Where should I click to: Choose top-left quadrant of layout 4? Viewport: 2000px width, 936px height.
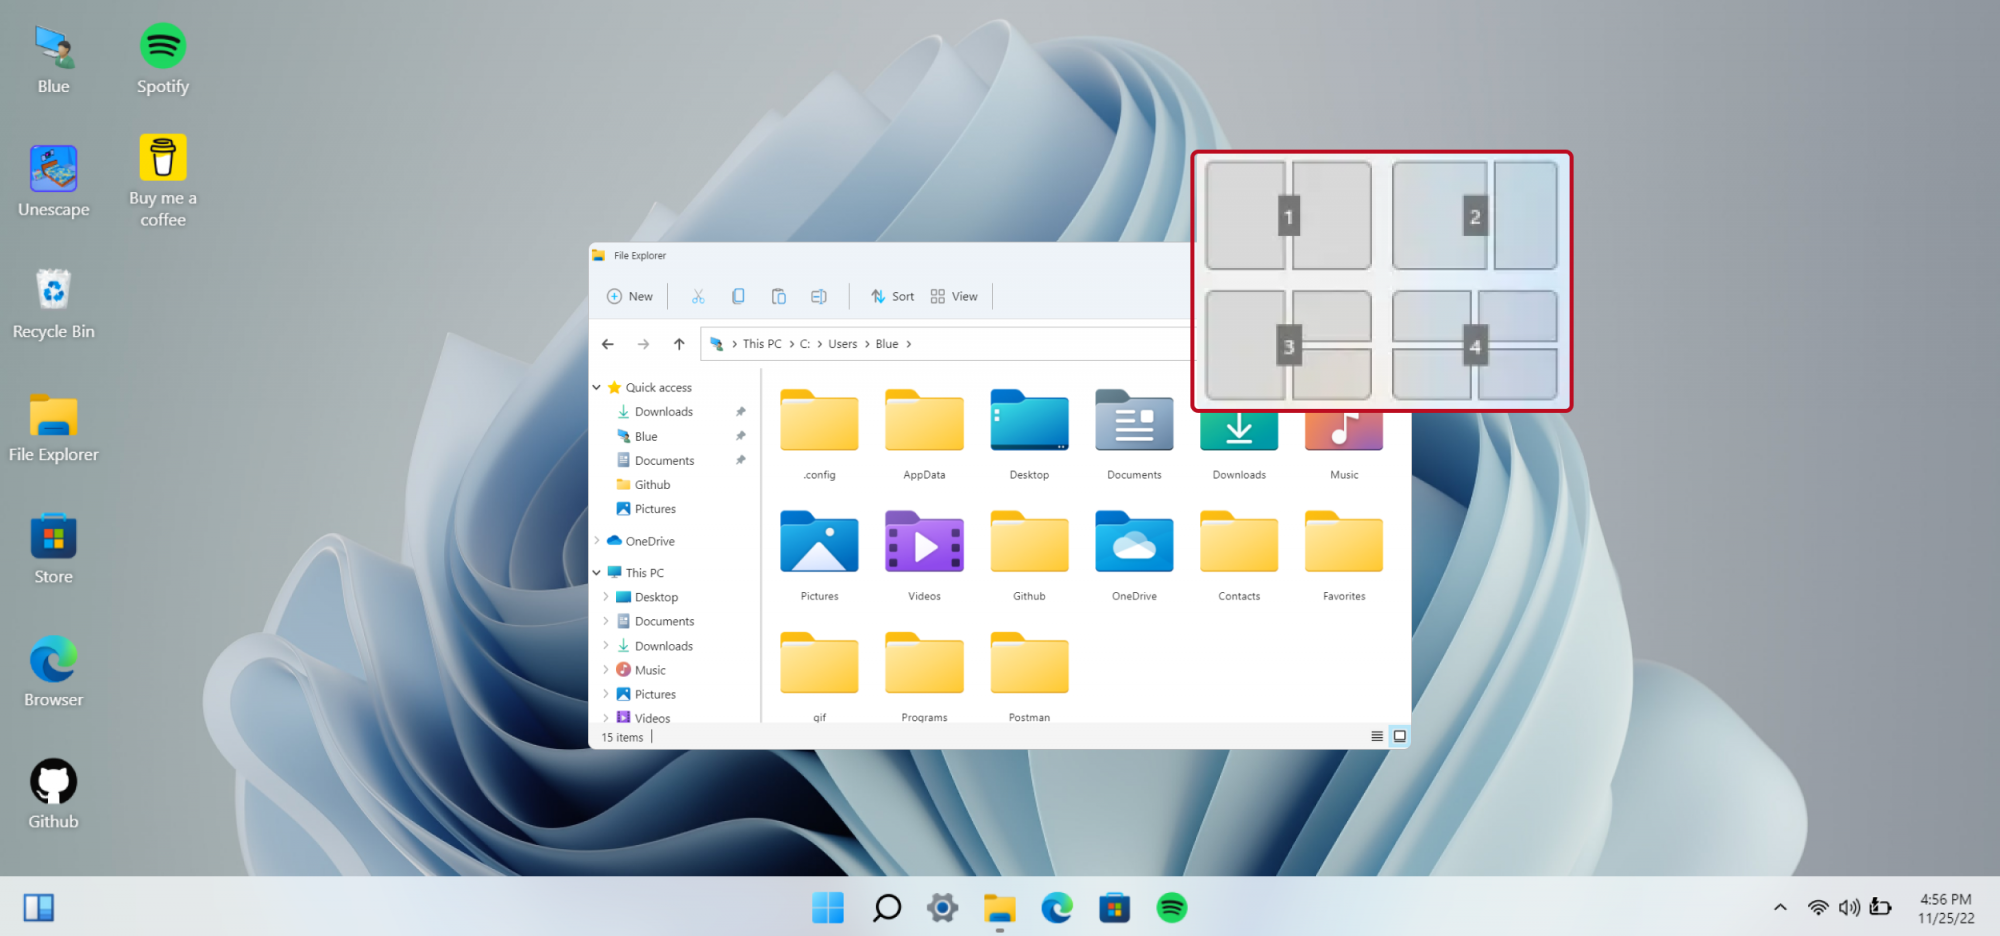point(1431,316)
